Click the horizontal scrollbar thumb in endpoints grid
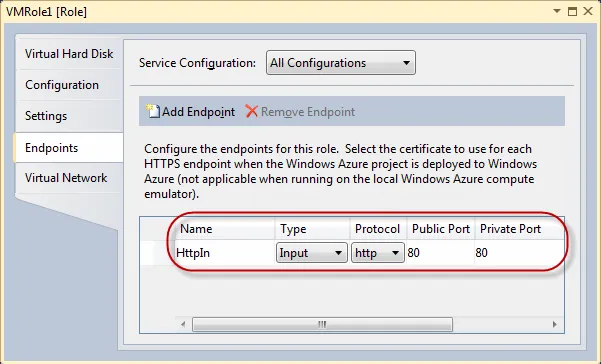601x364 pixels. (322, 325)
